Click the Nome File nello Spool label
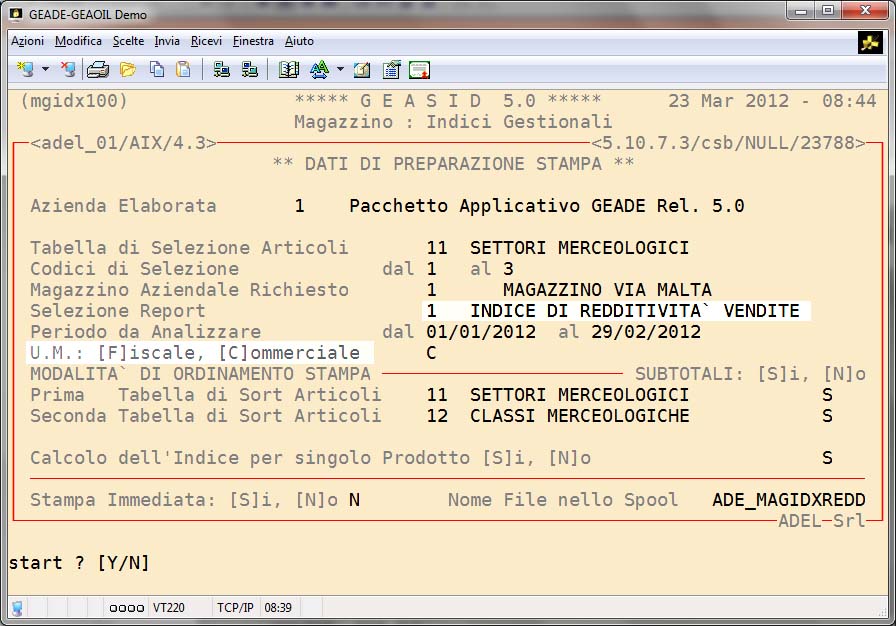The image size is (896, 626). (563, 500)
